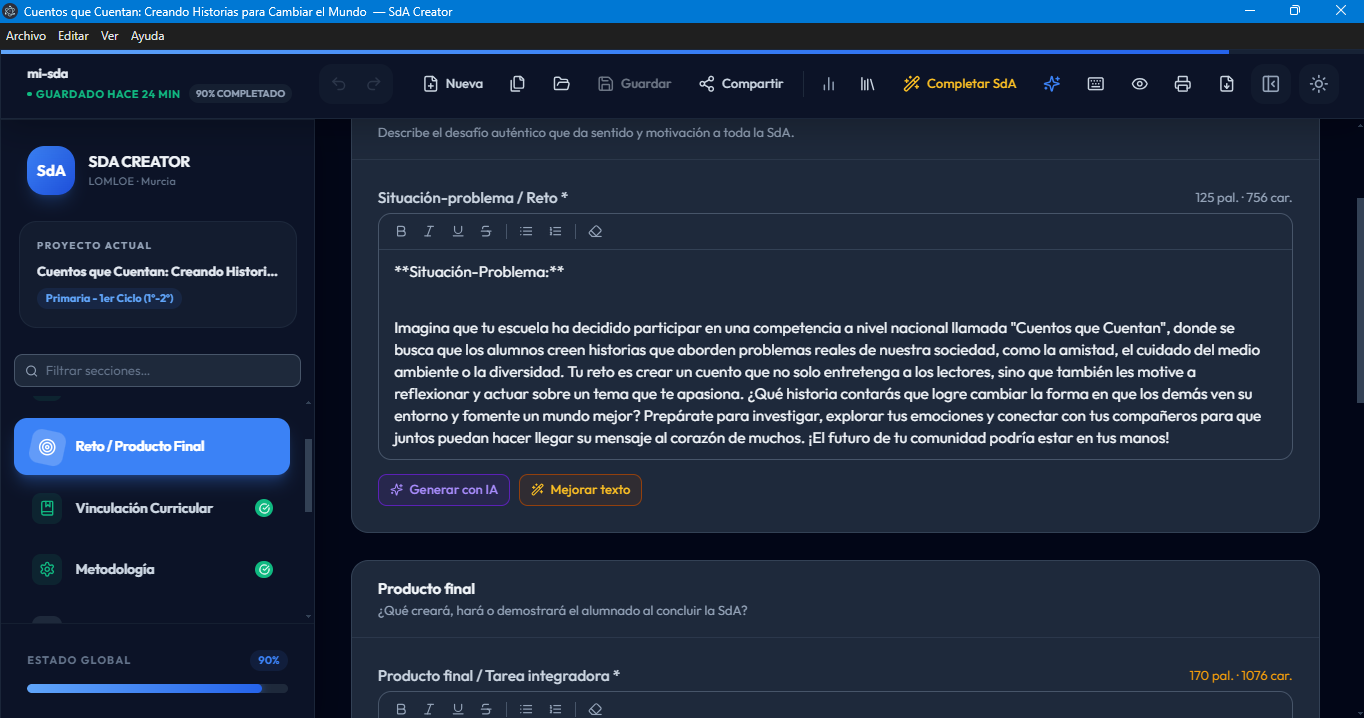Click the Compartir share button

tap(741, 84)
